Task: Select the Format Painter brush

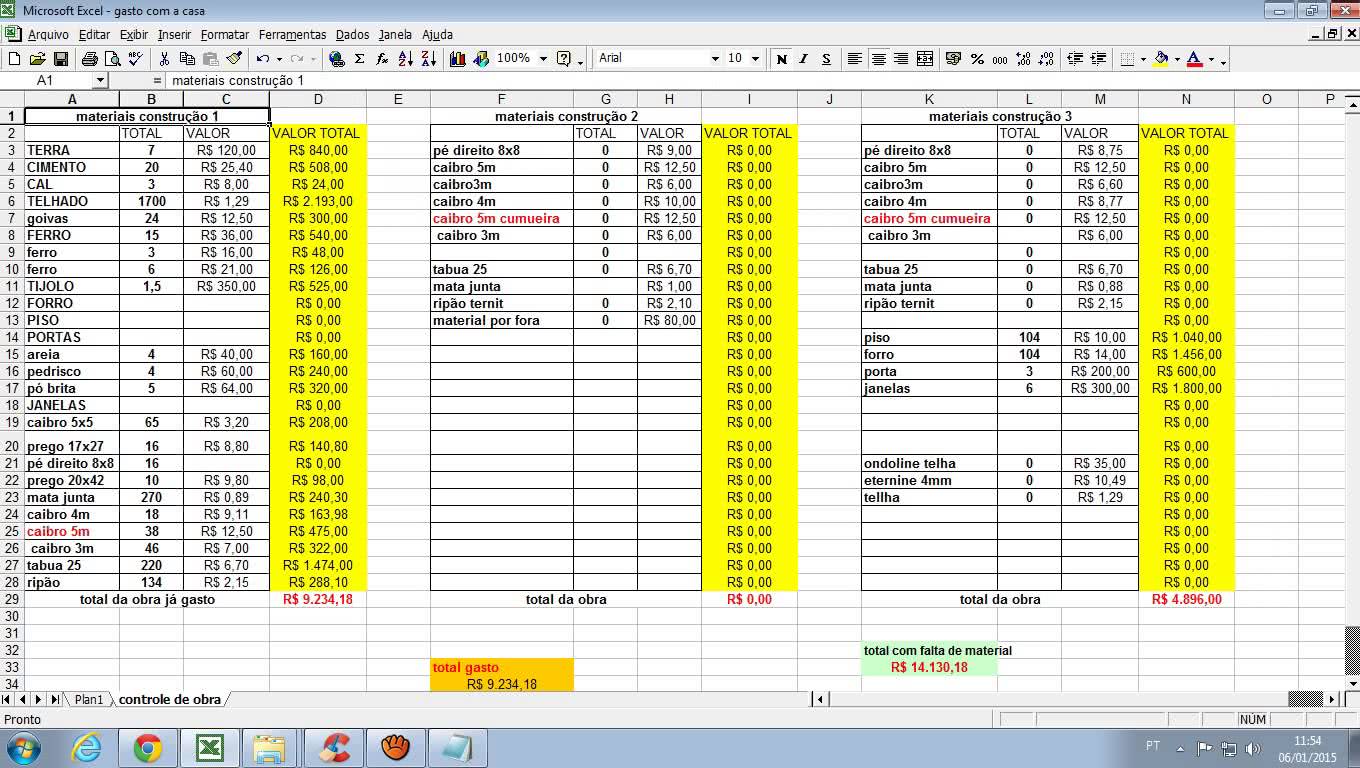Action: pyautogui.click(x=234, y=59)
